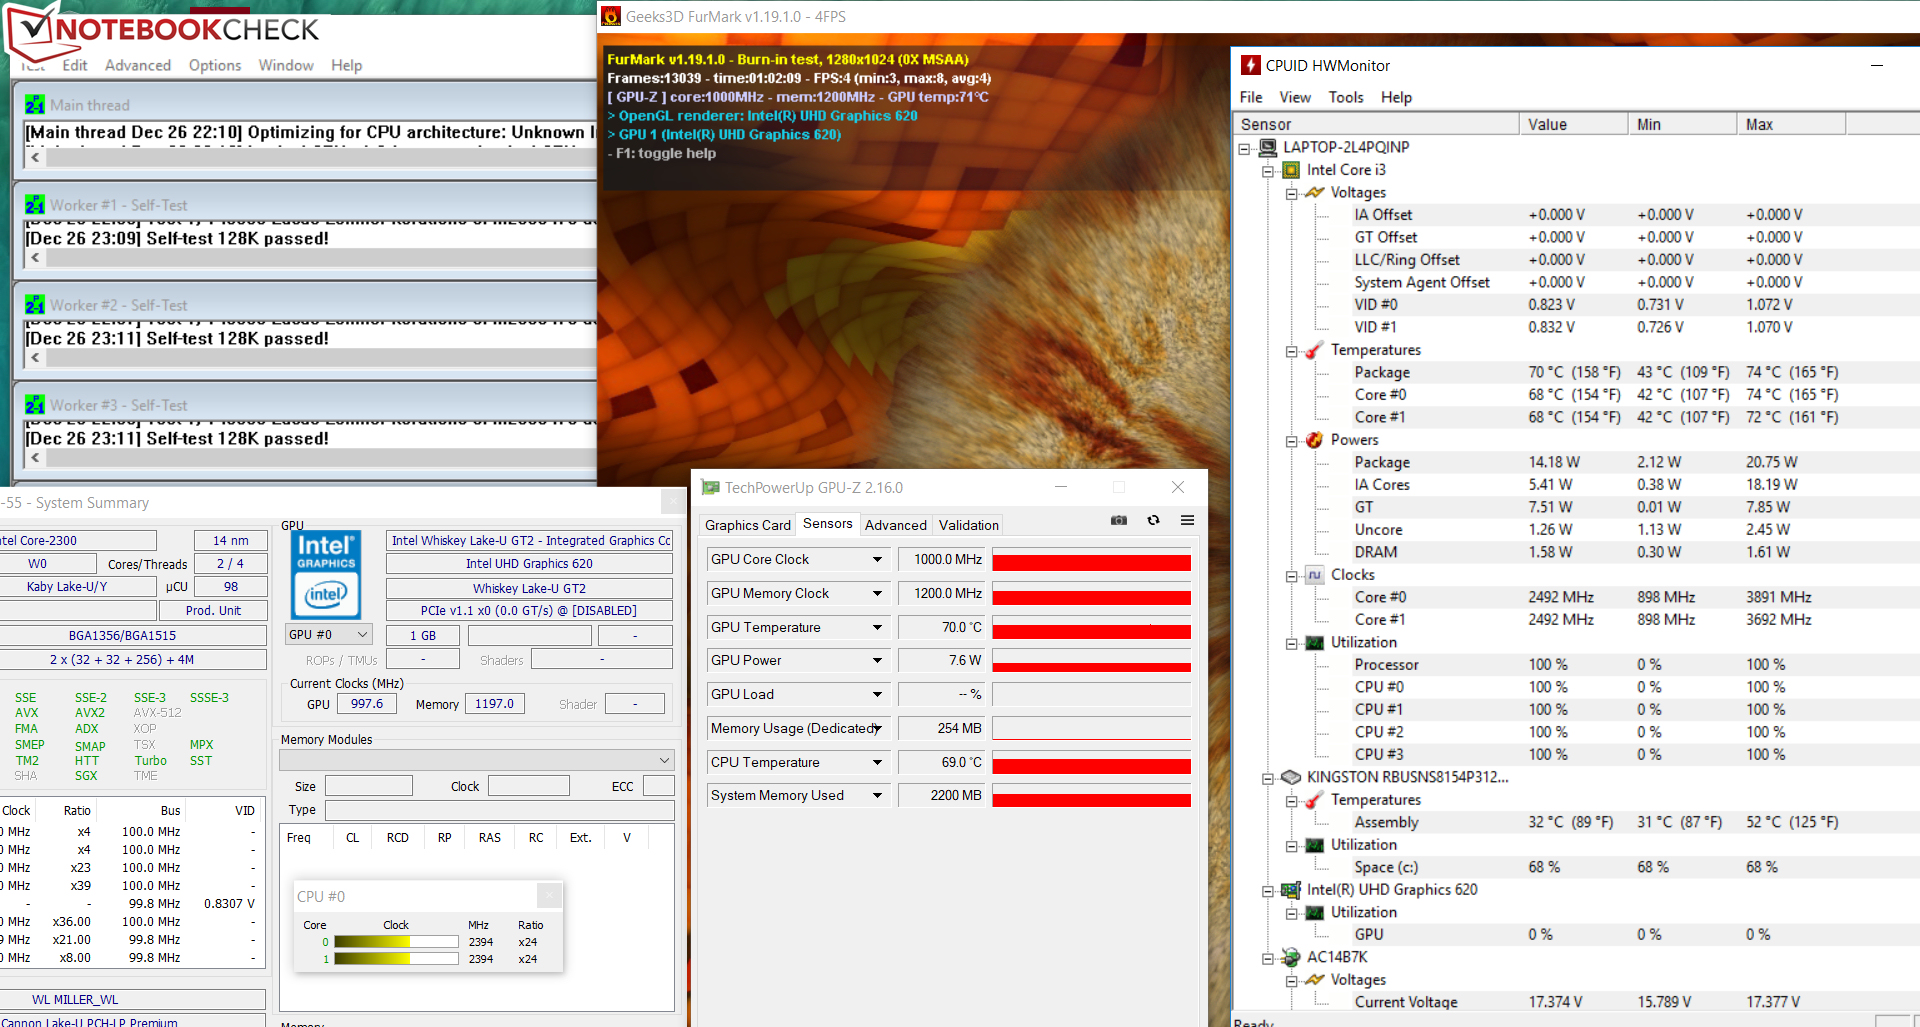Click the Intel(R) UHD Graphics 620 icon
The width and height of the screenshot is (1920, 1027).
point(1291,889)
